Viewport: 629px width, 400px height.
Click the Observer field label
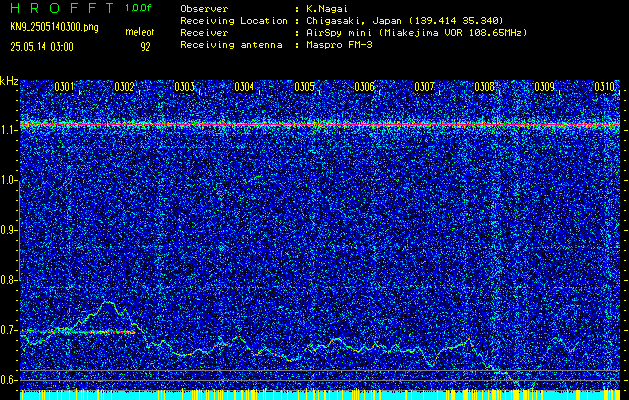pyautogui.click(x=204, y=8)
